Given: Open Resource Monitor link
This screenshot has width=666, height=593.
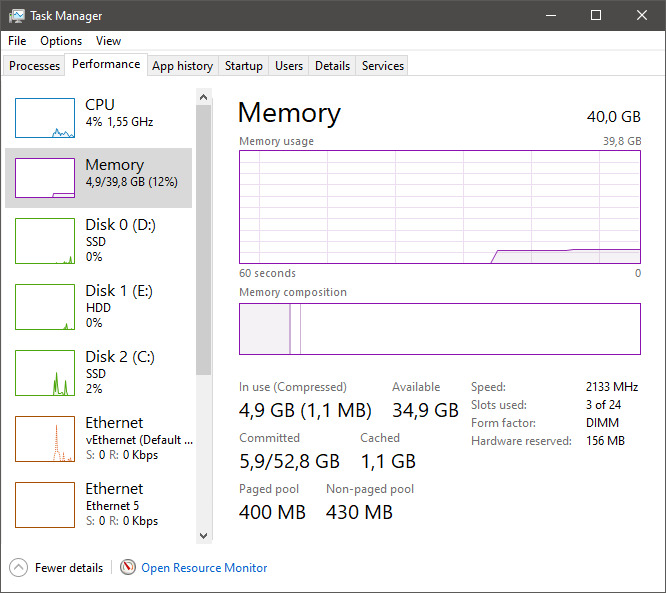Looking at the screenshot, I should (x=204, y=568).
